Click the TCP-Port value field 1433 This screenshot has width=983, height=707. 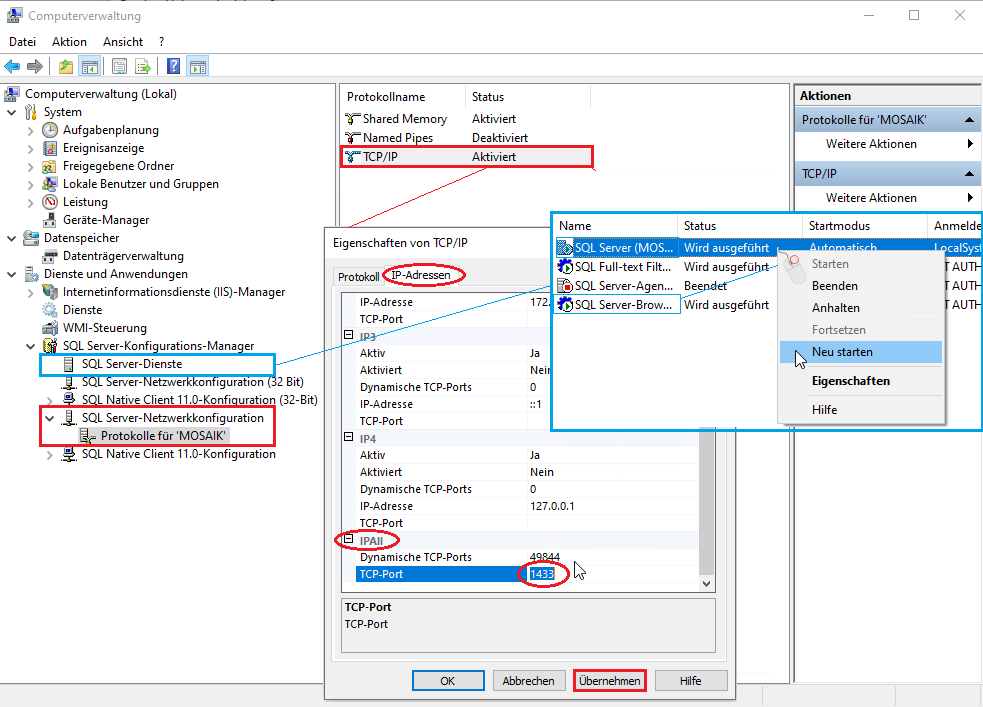tap(542, 575)
